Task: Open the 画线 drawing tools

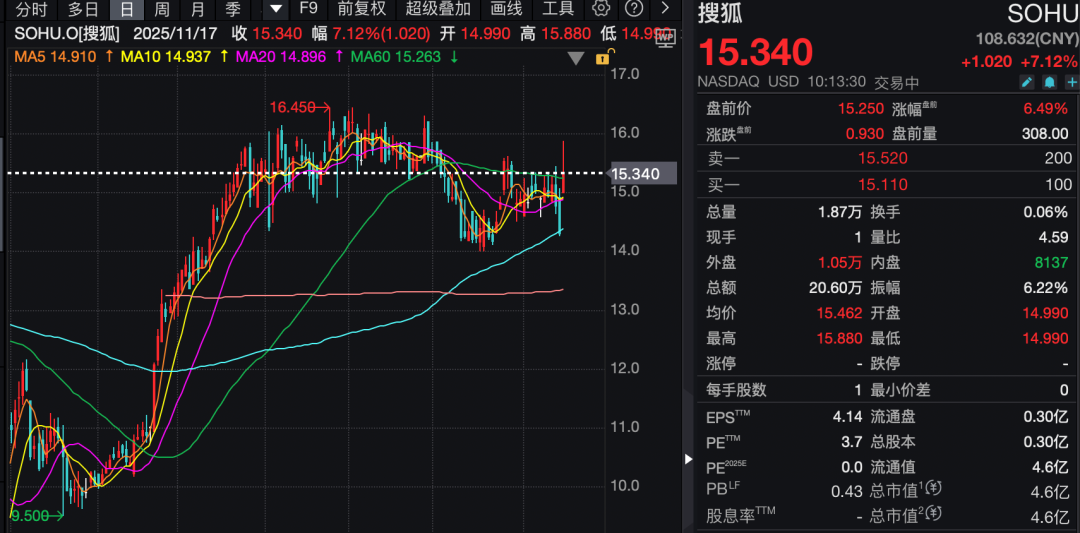Action: coord(506,9)
